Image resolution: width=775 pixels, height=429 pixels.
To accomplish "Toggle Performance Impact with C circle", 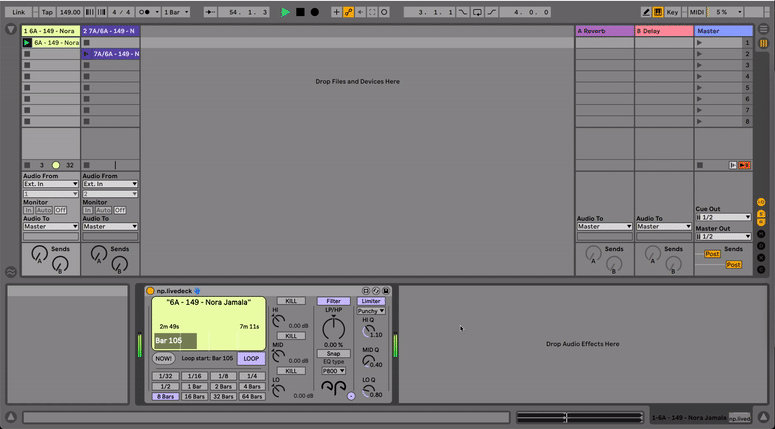I will pyautogui.click(x=761, y=269).
